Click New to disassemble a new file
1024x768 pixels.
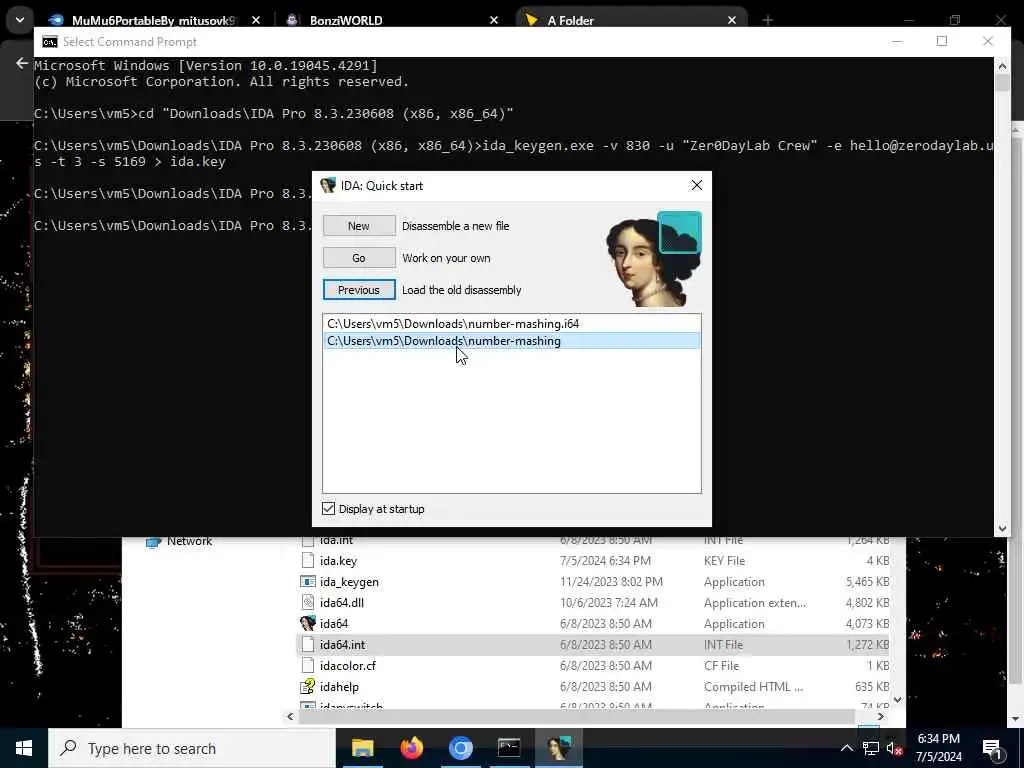point(359,225)
